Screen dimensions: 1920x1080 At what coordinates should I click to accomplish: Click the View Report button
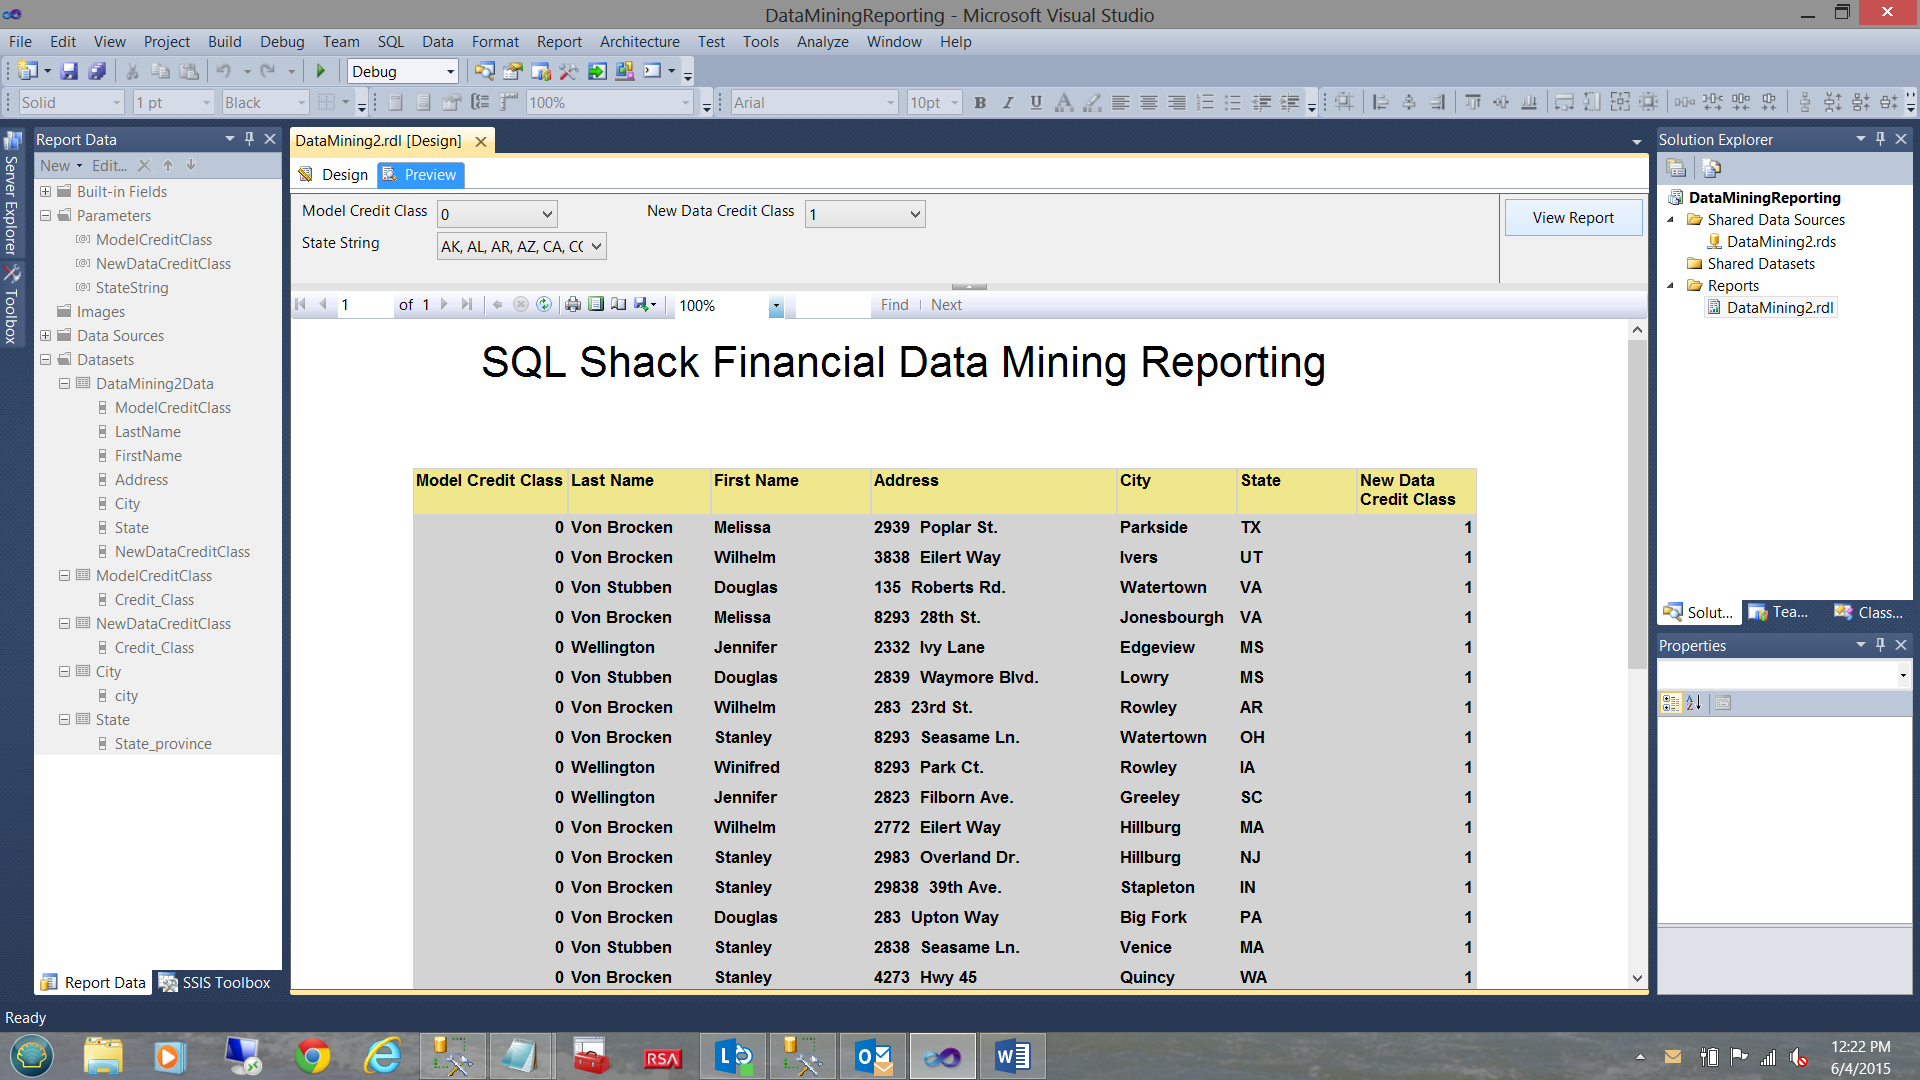click(x=1572, y=218)
